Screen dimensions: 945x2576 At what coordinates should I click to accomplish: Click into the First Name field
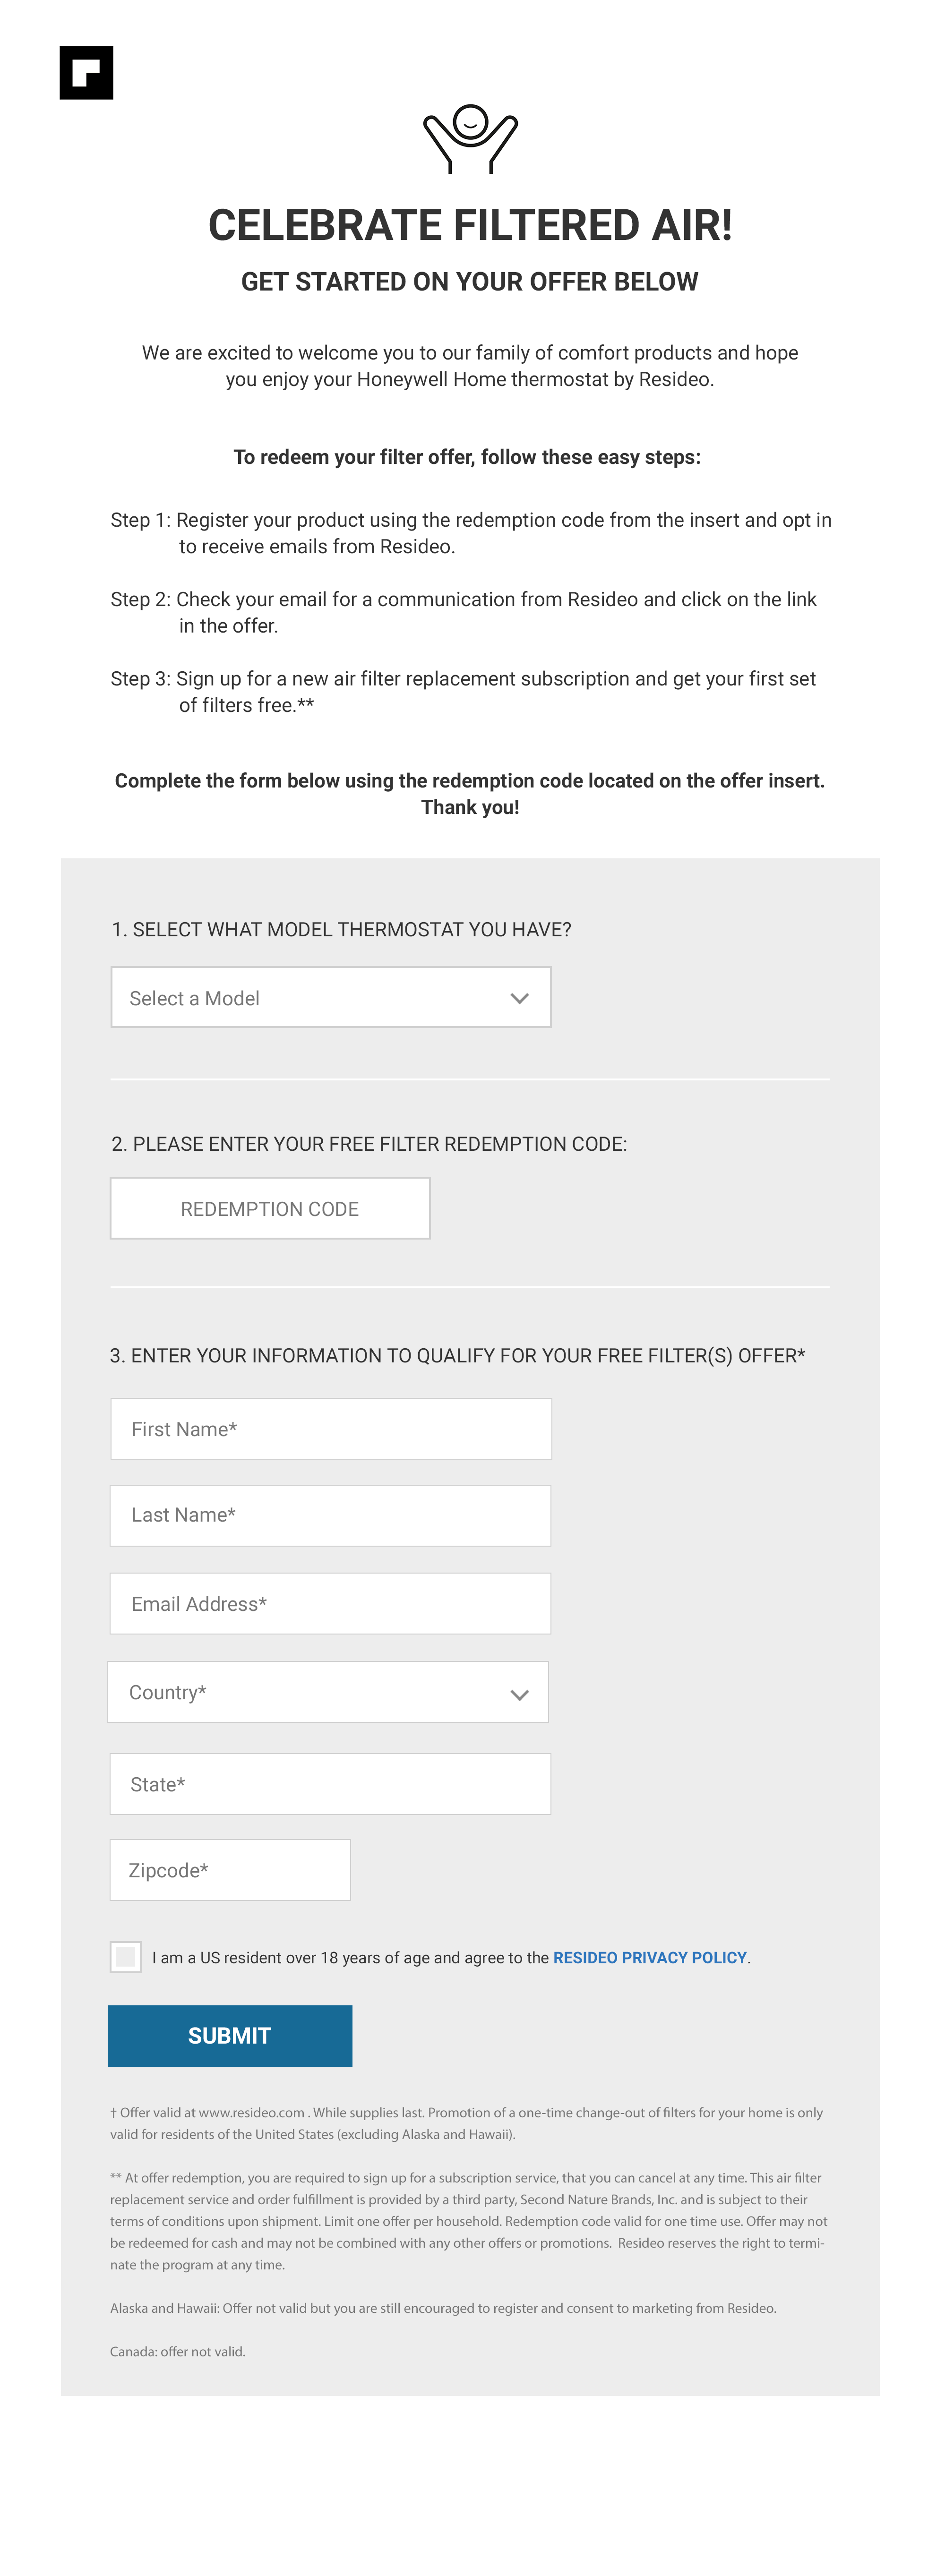[x=330, y=1428]
